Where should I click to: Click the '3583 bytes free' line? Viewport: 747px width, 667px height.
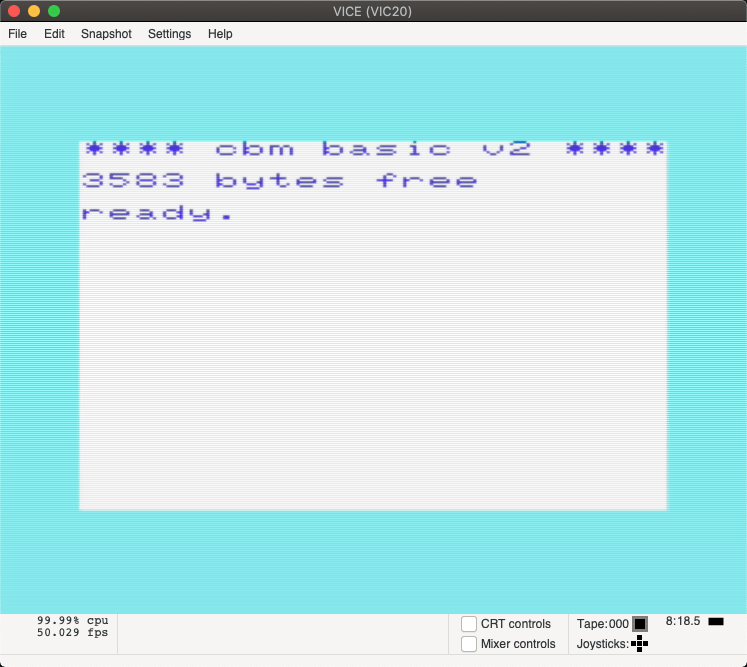coord(280,181)
